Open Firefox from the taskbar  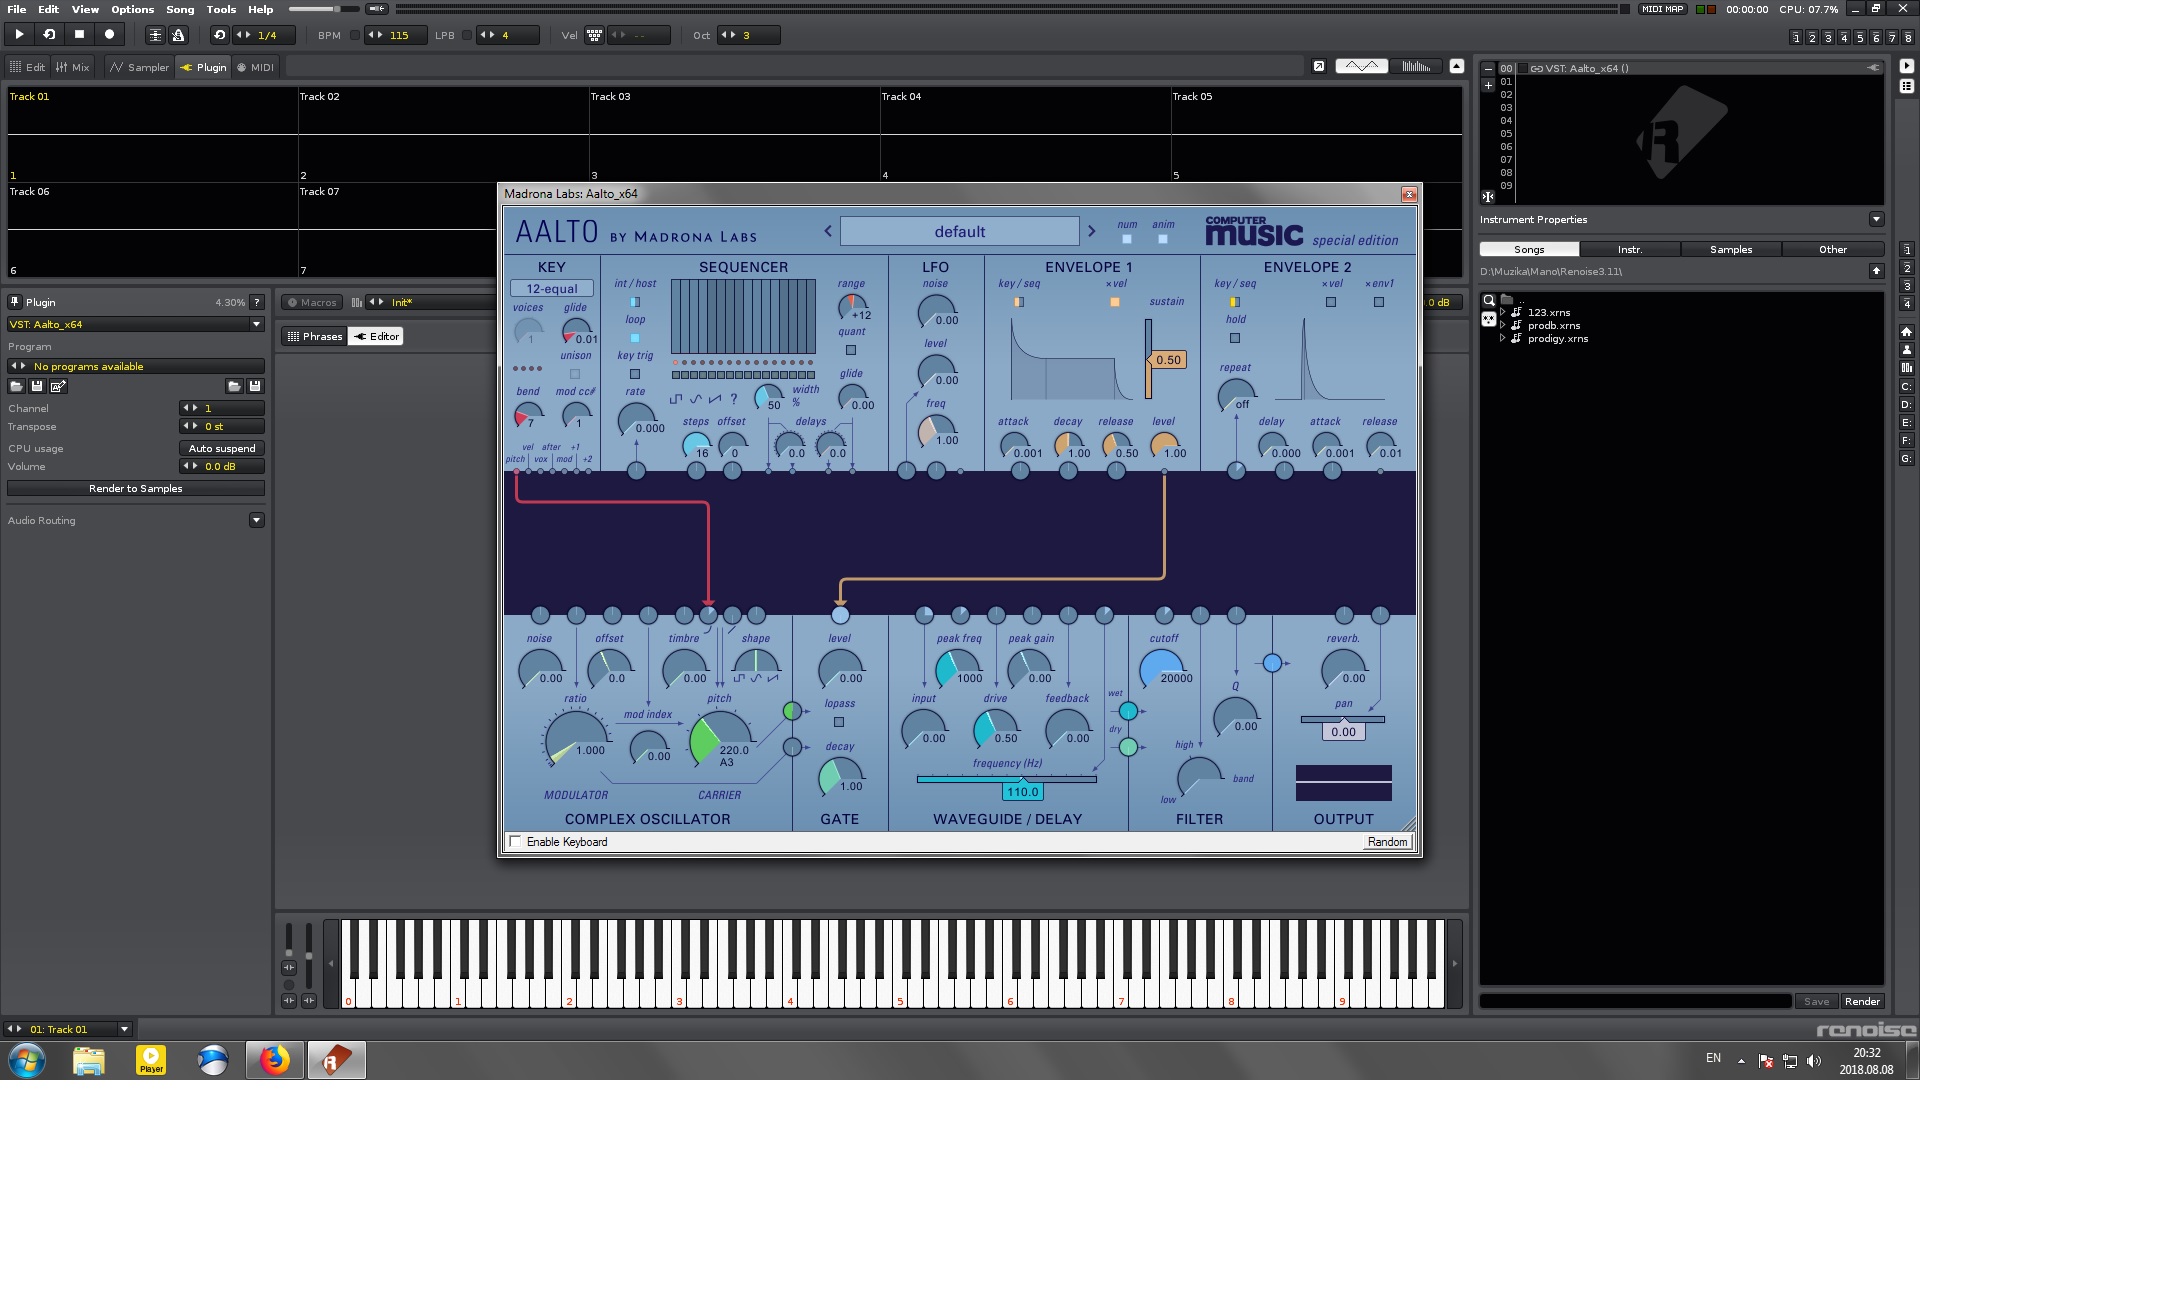click(275, 1060)
